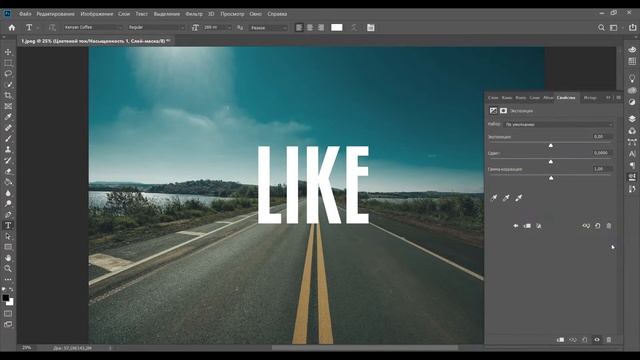This screenshot has width=640, height=360.
Task: Open Character panel from right dock icon
Action: click(x=632, y=154)
